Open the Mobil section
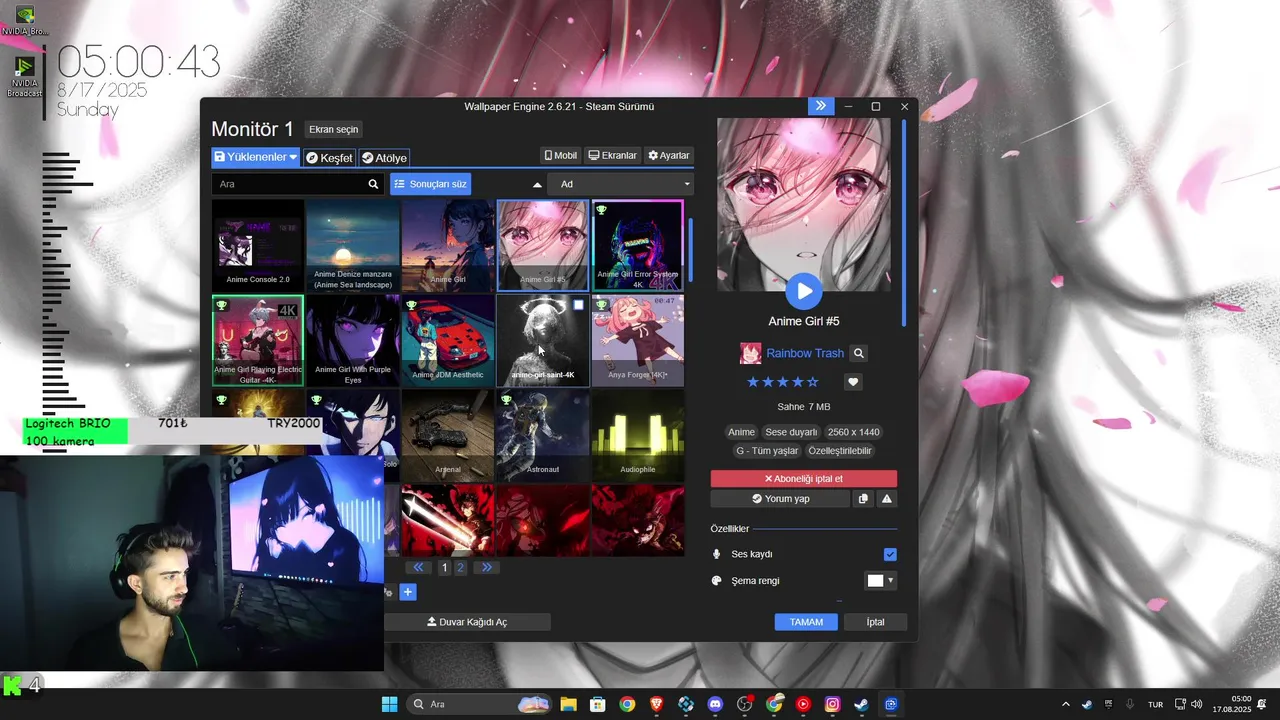This screenshot has width=1280, height=720. coord(561,156)
